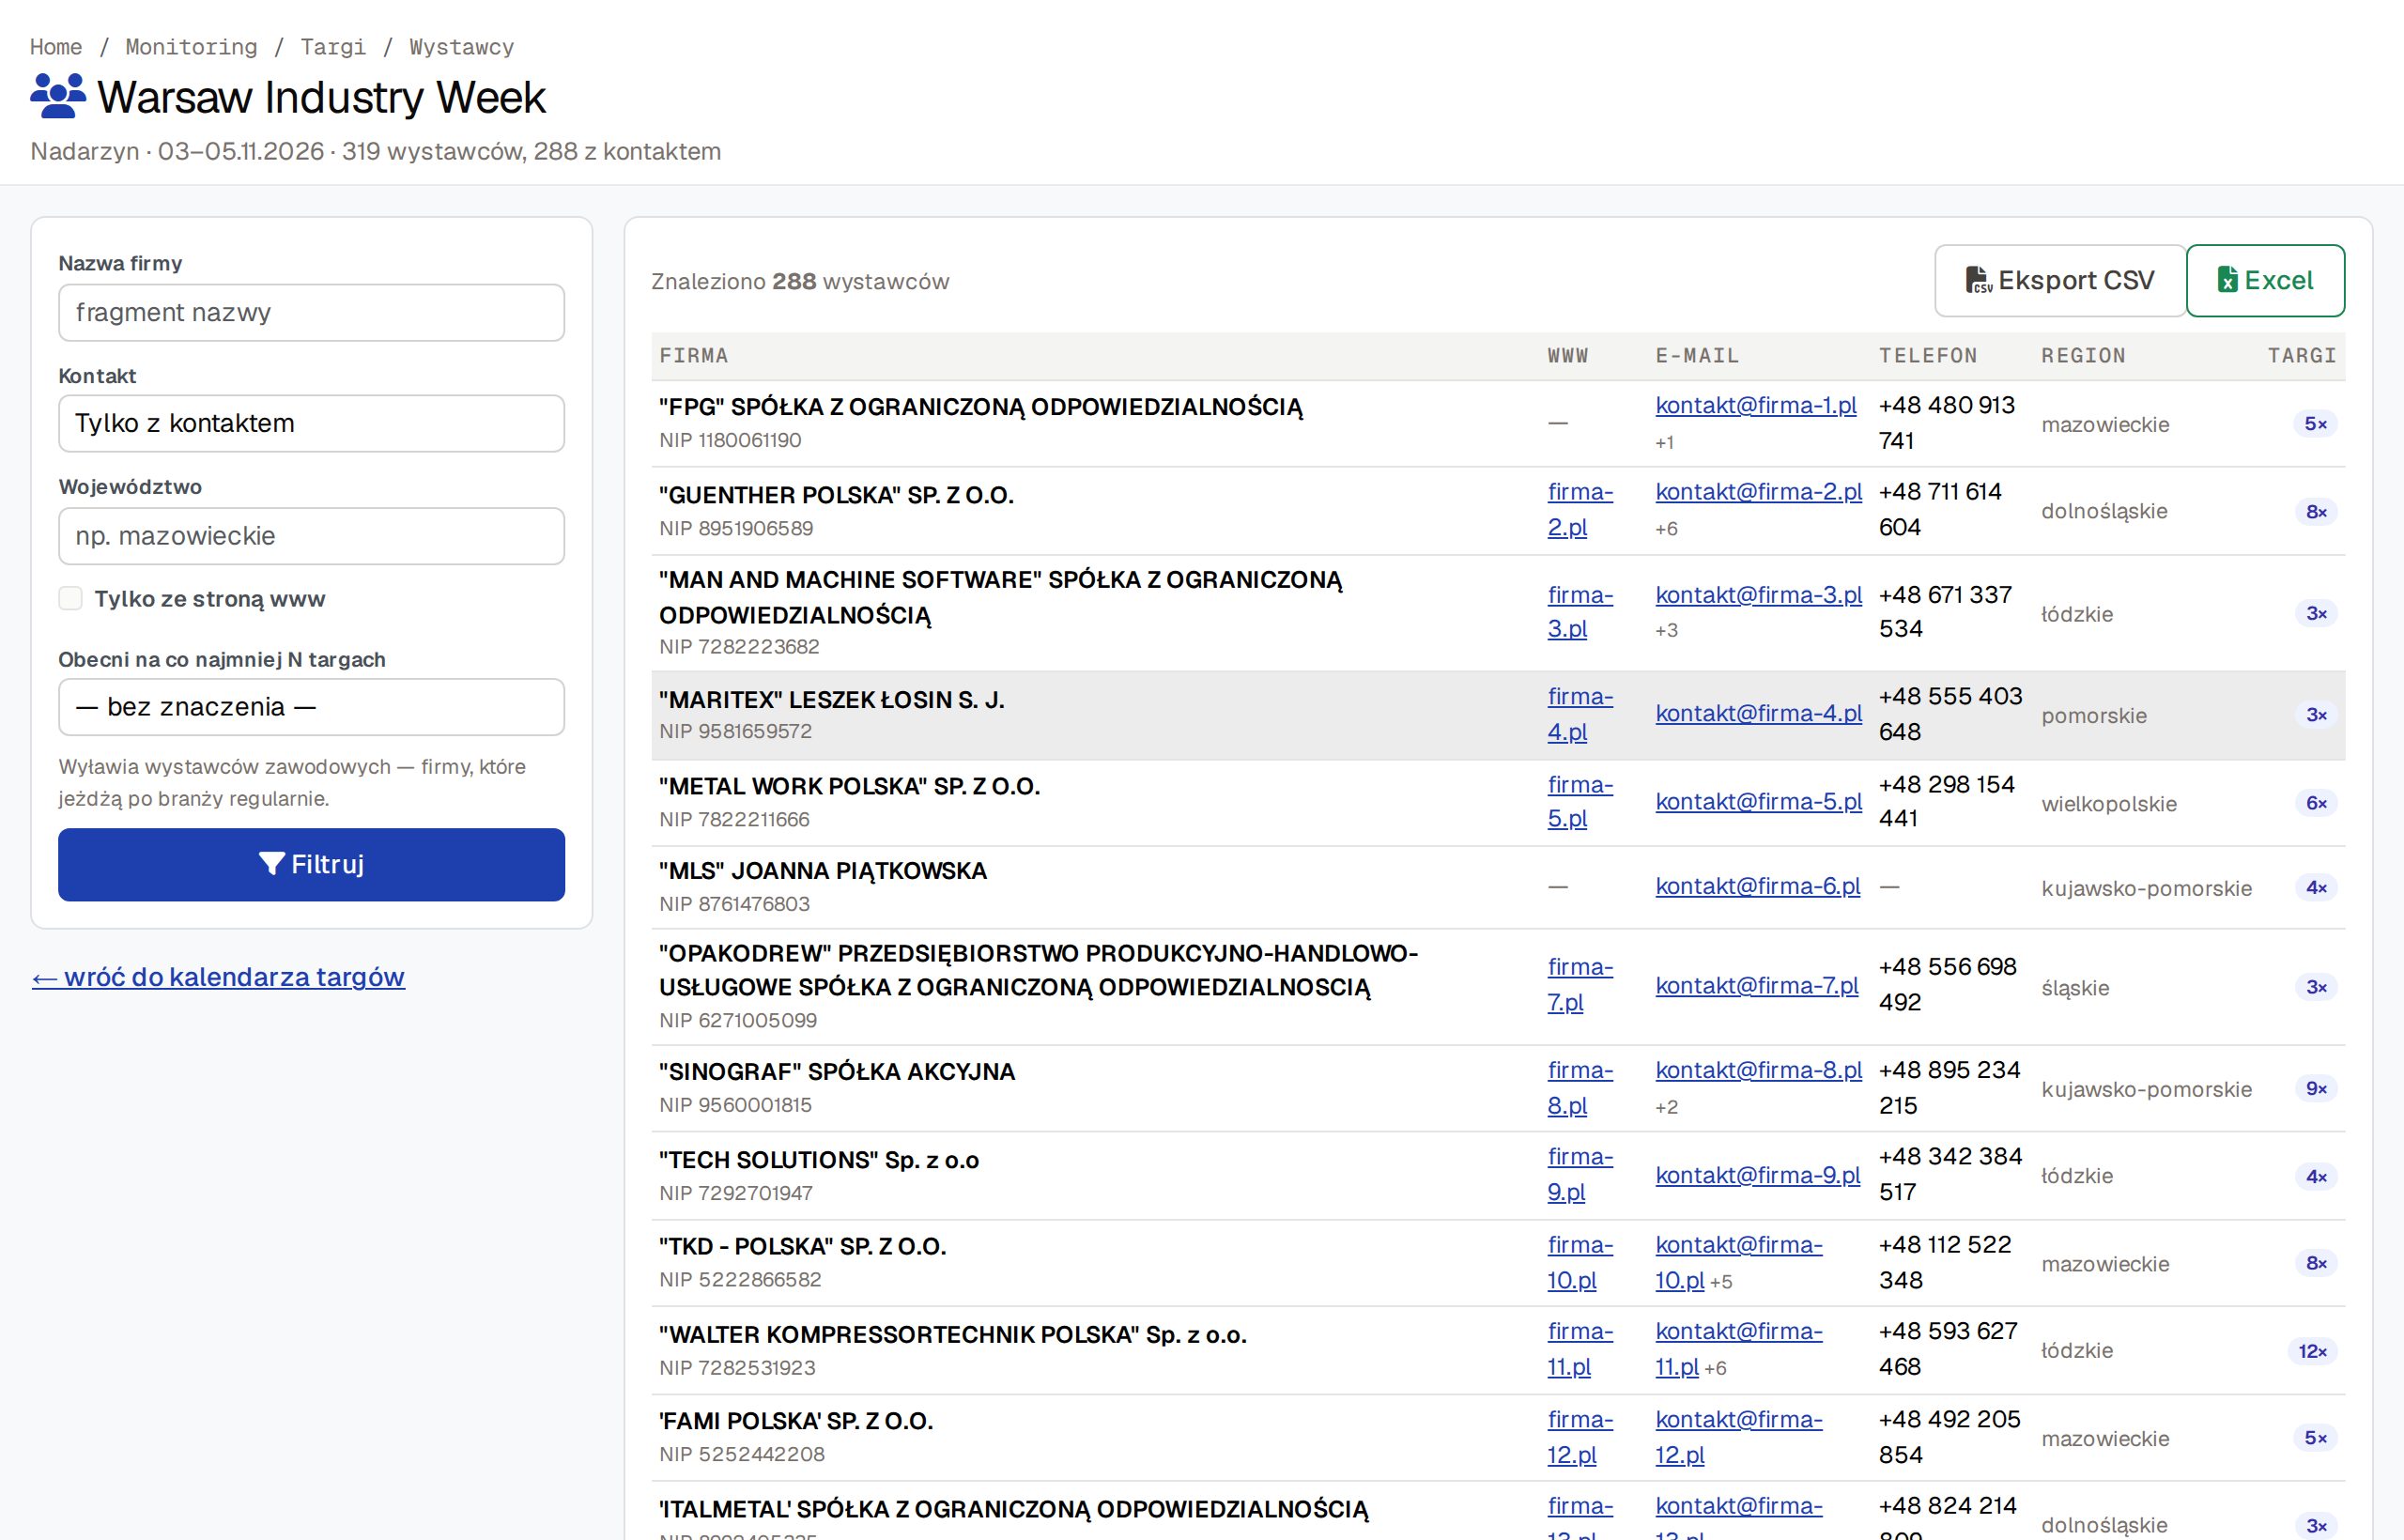Focus the Nazwa firmy input field
The image size is (2404, 1540).
311,313
